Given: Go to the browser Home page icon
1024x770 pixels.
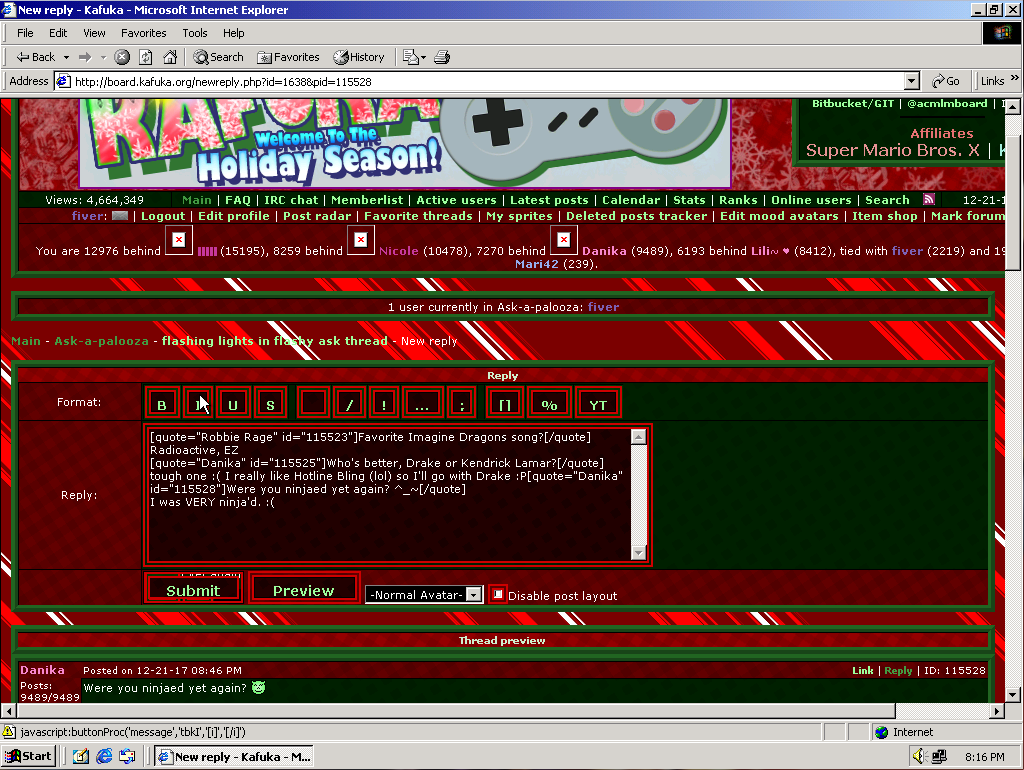Looking at the screenshot, I should click(170, 57).
